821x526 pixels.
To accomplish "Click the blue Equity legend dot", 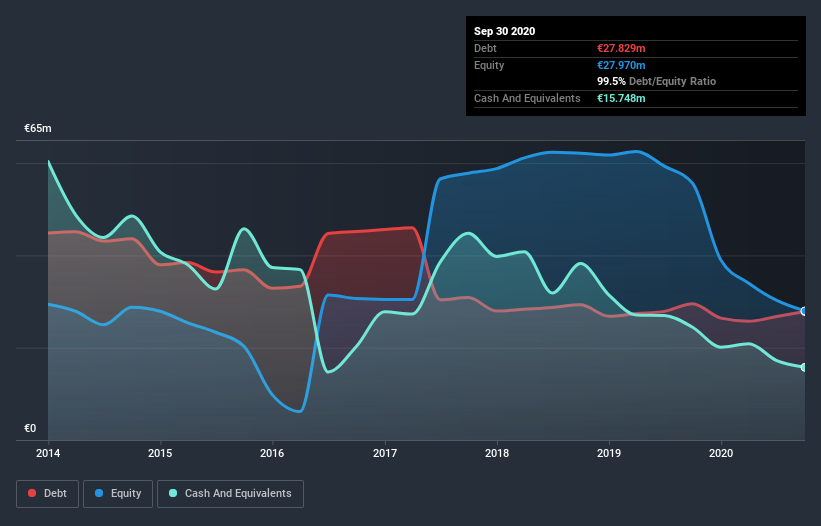I will [x=99, y=493].
